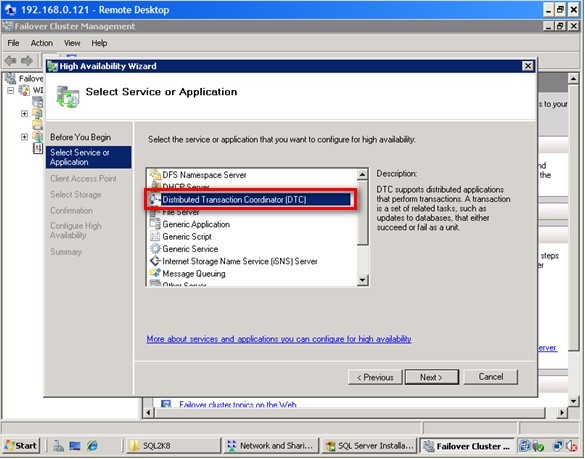Click the horizontal scroll right arrow

pyautogui.click(x=562, y=412)
